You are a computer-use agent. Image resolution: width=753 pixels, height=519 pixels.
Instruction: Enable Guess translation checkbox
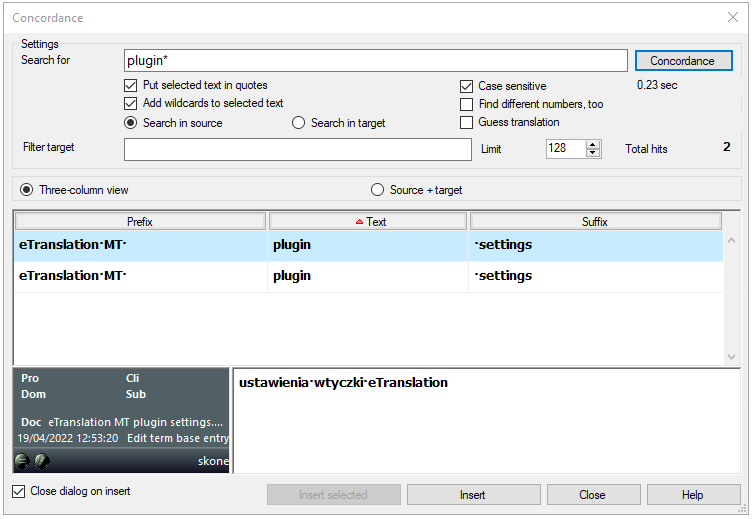click(x=466, y=122)
